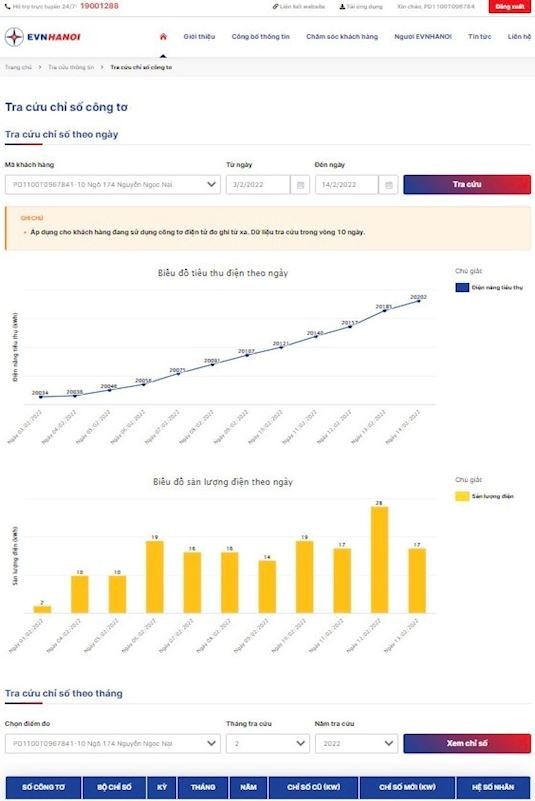The height and width of the screenshot is (801, 535).
Task: Click the phone hotline icon 19001288
Action: 8,7
